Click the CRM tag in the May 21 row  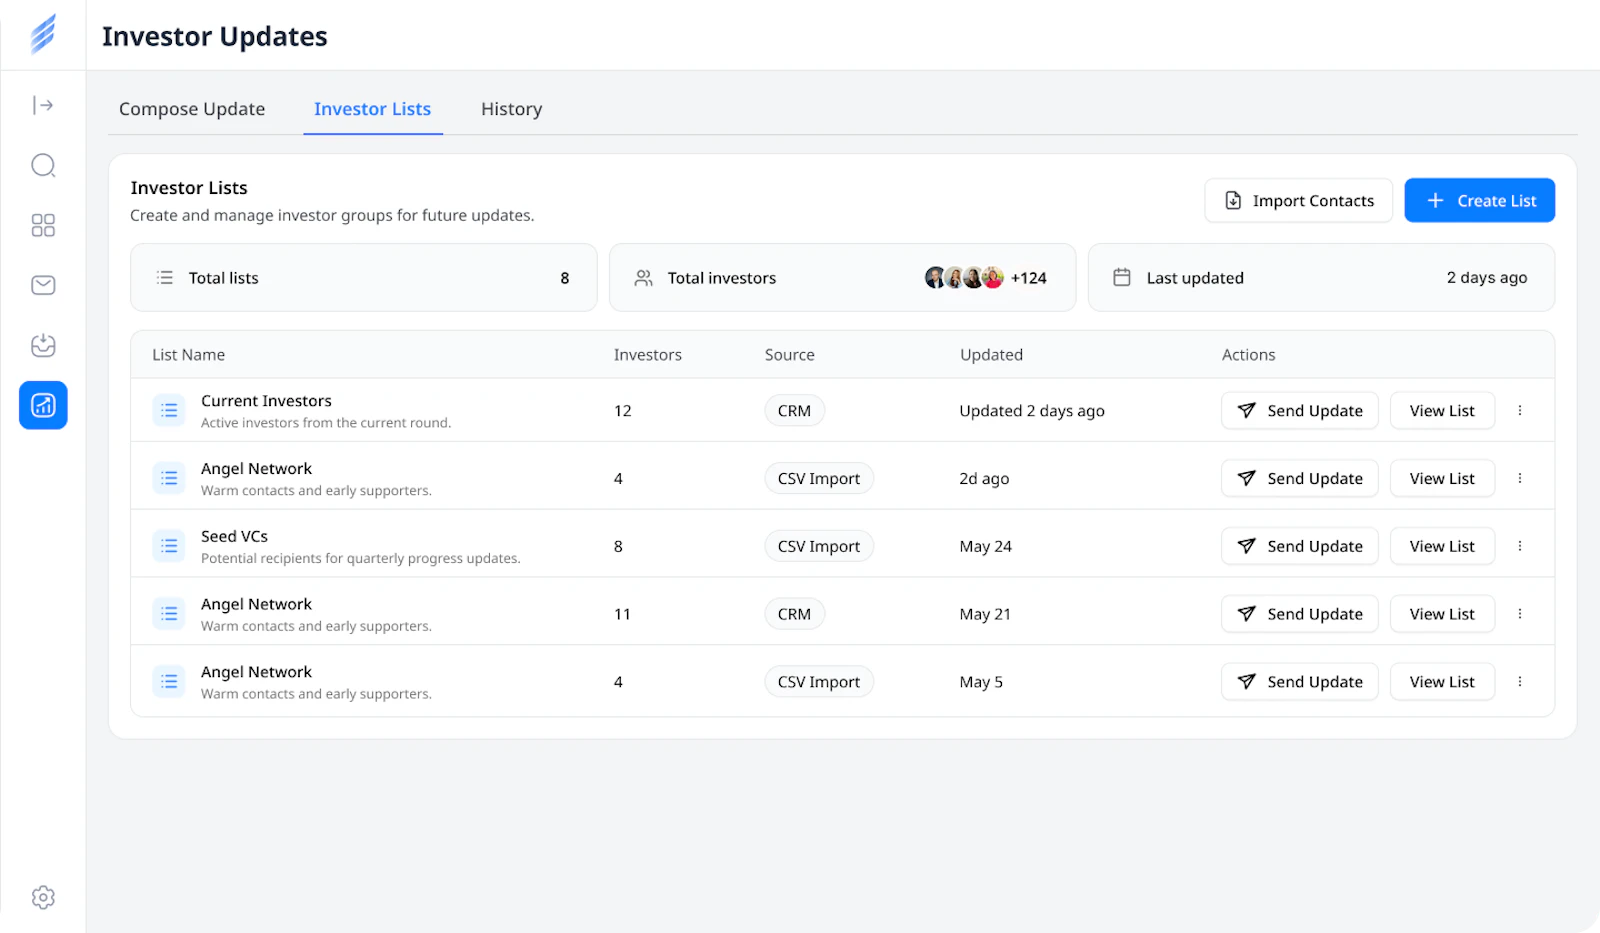pyautogui.click(x=795, y=614)
